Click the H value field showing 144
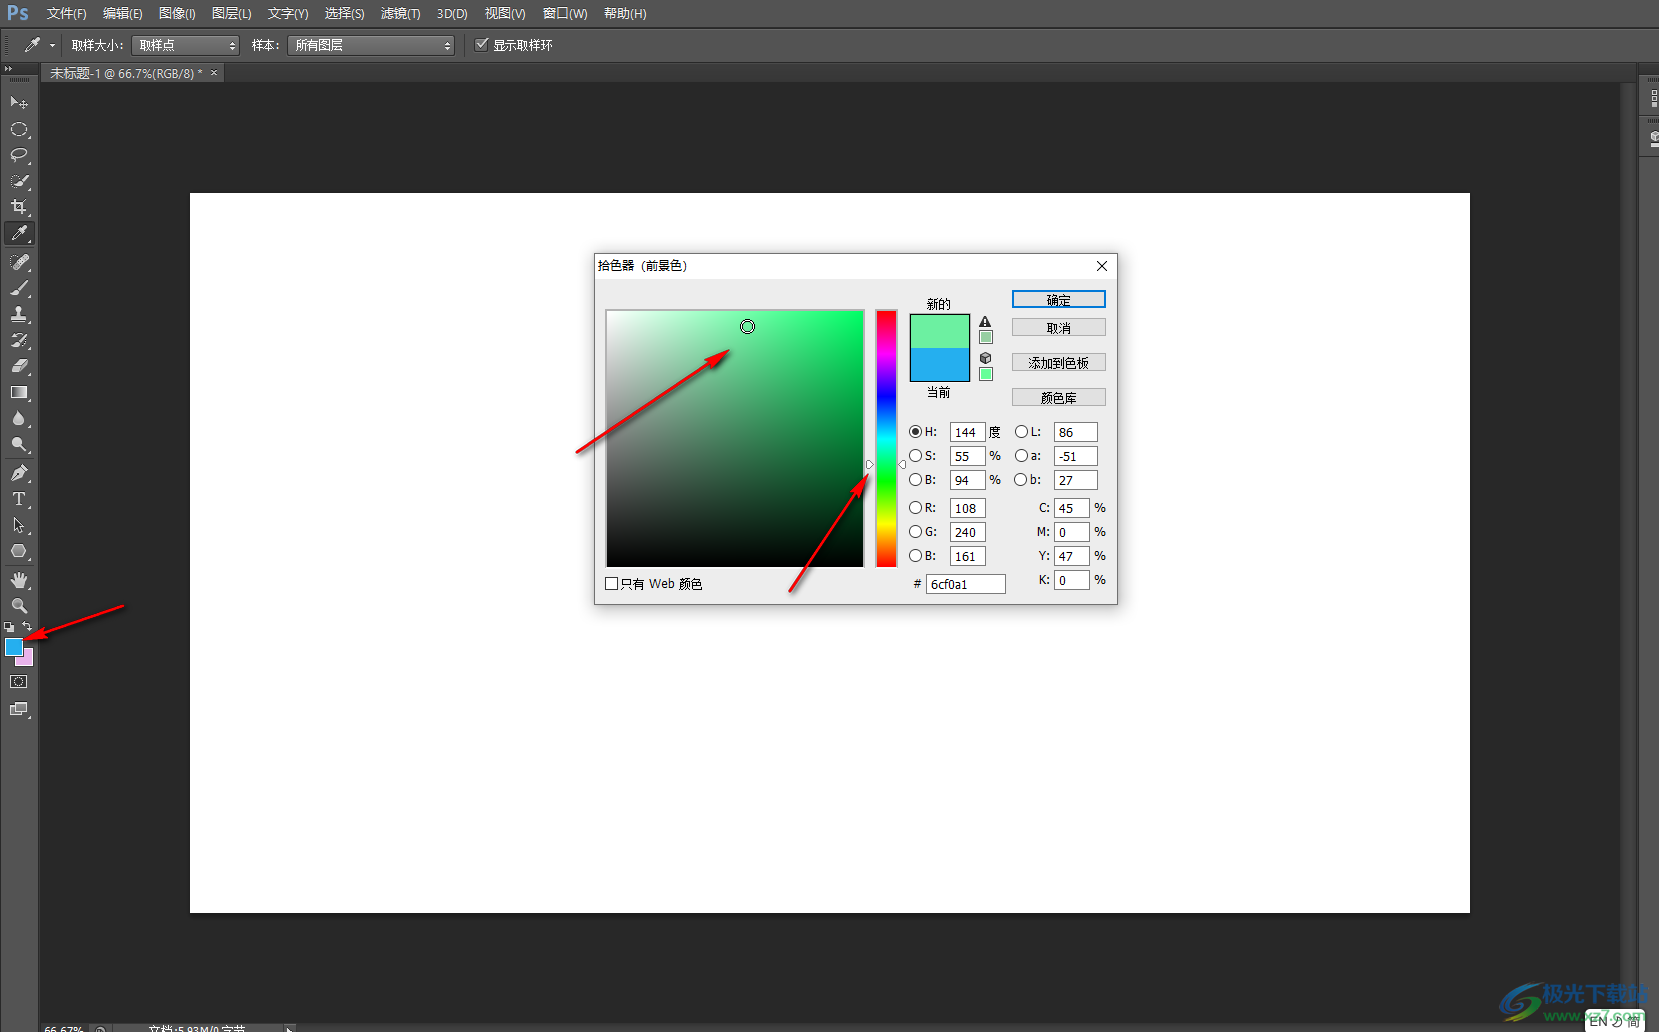Viewport: 1659px width, 1032px height. coord(967,432)
